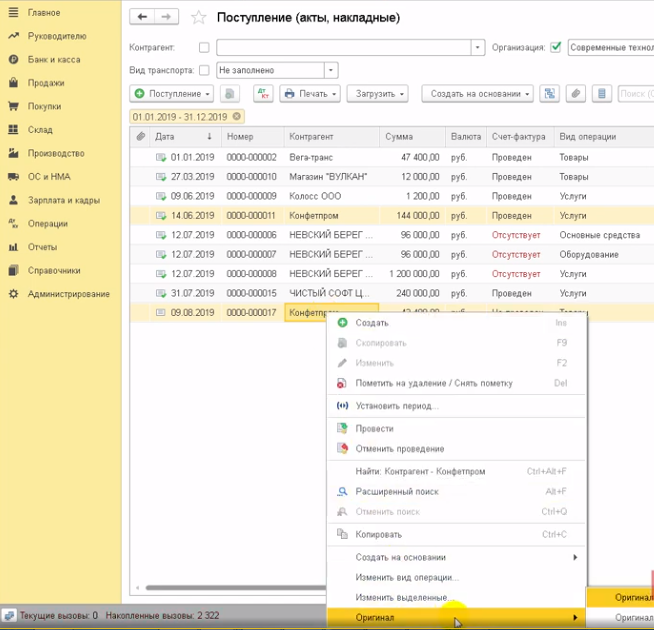Add this list to favorites with star

(199, 18)
